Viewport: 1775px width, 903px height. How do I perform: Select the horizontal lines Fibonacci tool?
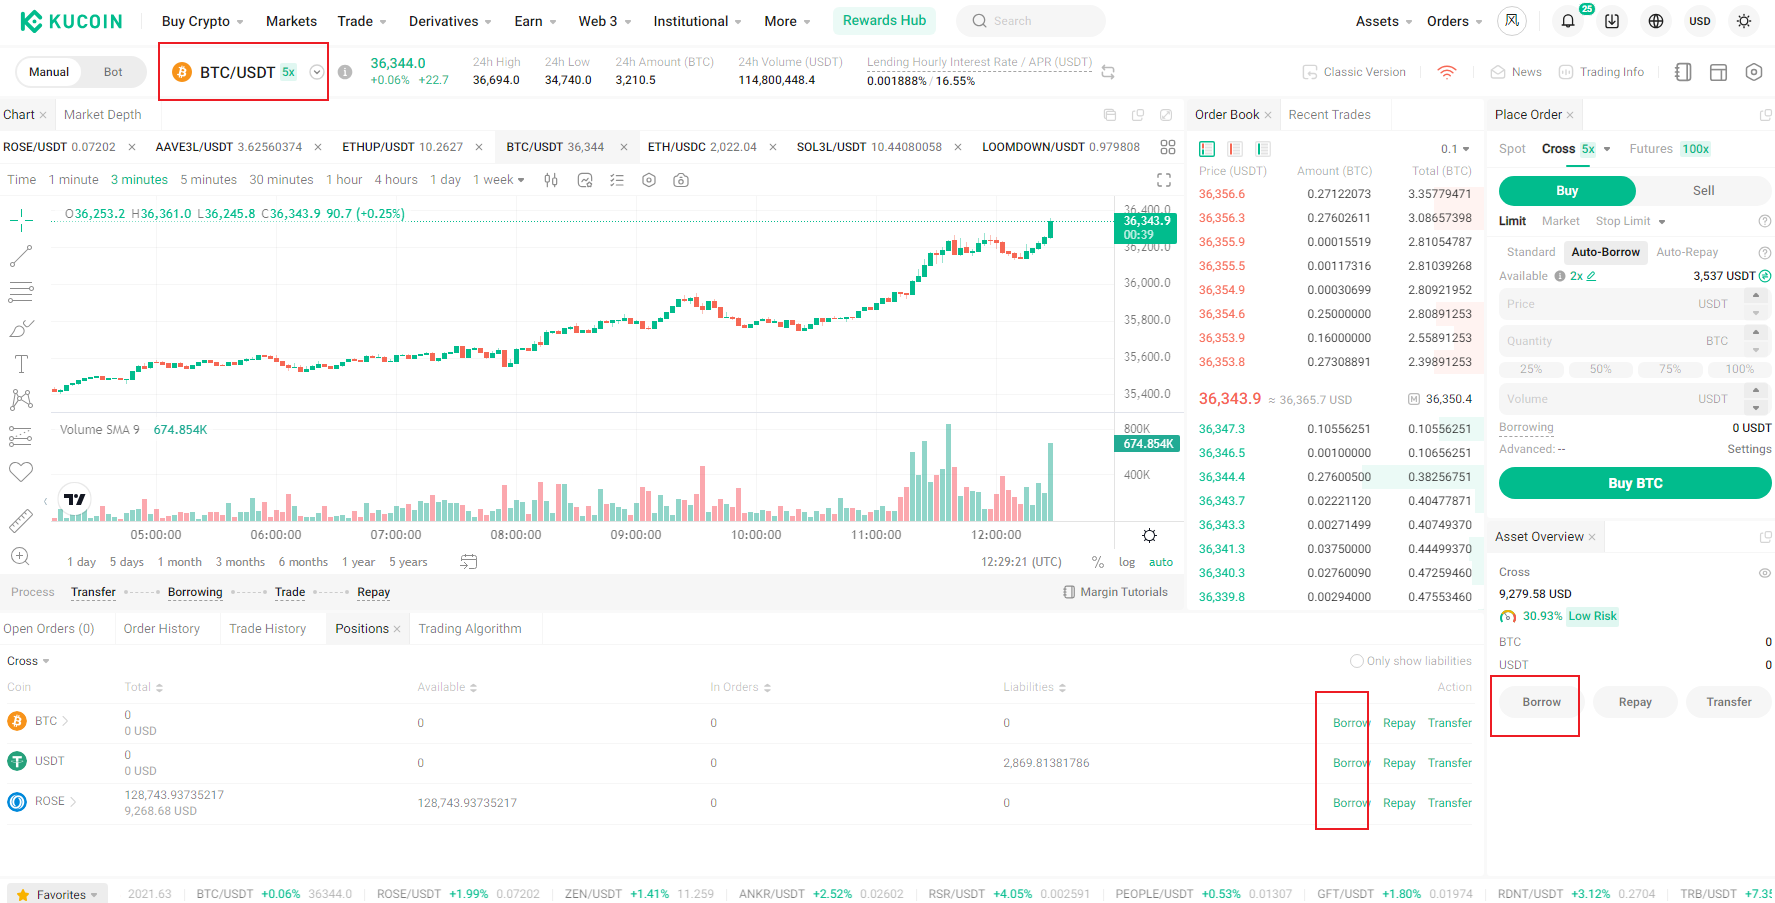click(21, 292)
